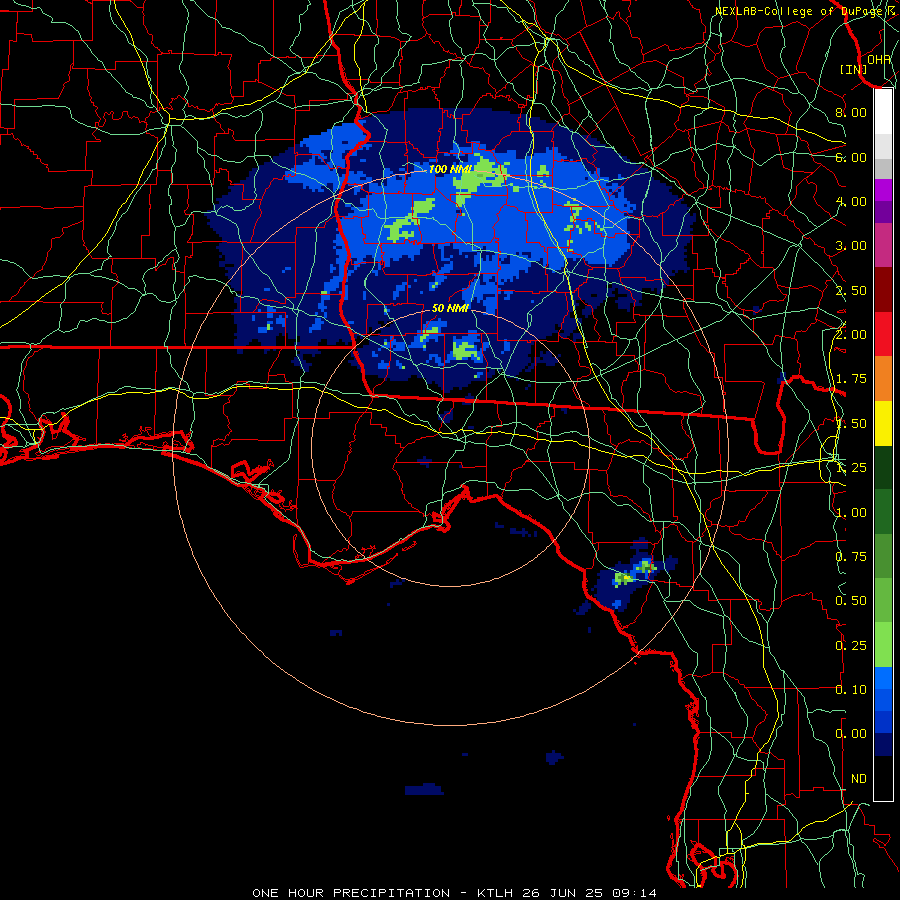This screenshot has width=900, height=900.
Task: Select the 0.10 legend value
Action: click(851, 690)
